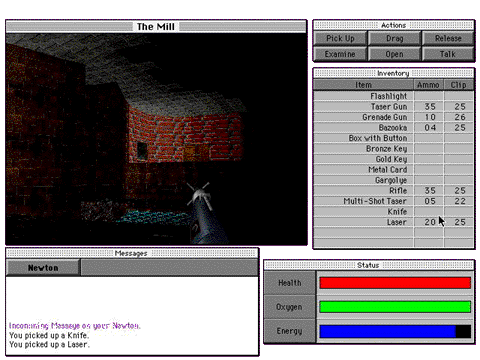Click the Newton tab in Messages
This screenshot has height=360, width=480.
pos(43,268)
